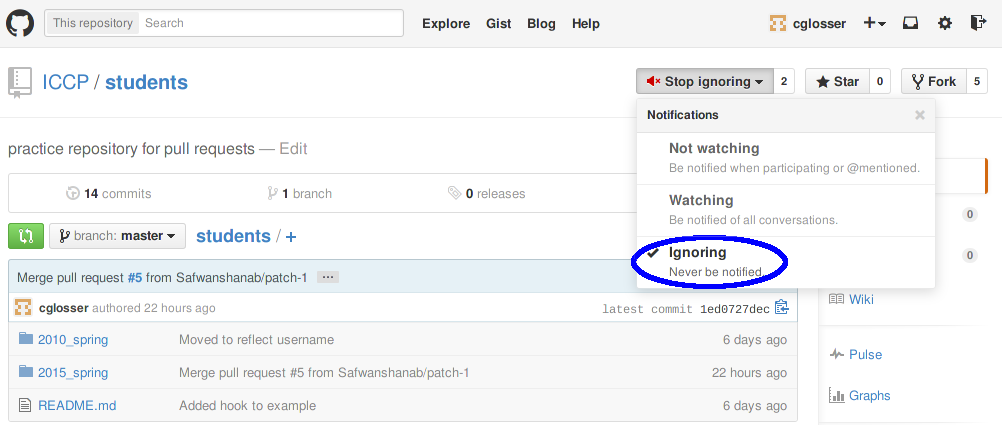Screen dimensions: 1002x425
Task: Open cglosser commit author name
Action: click(x=64, y=308)
